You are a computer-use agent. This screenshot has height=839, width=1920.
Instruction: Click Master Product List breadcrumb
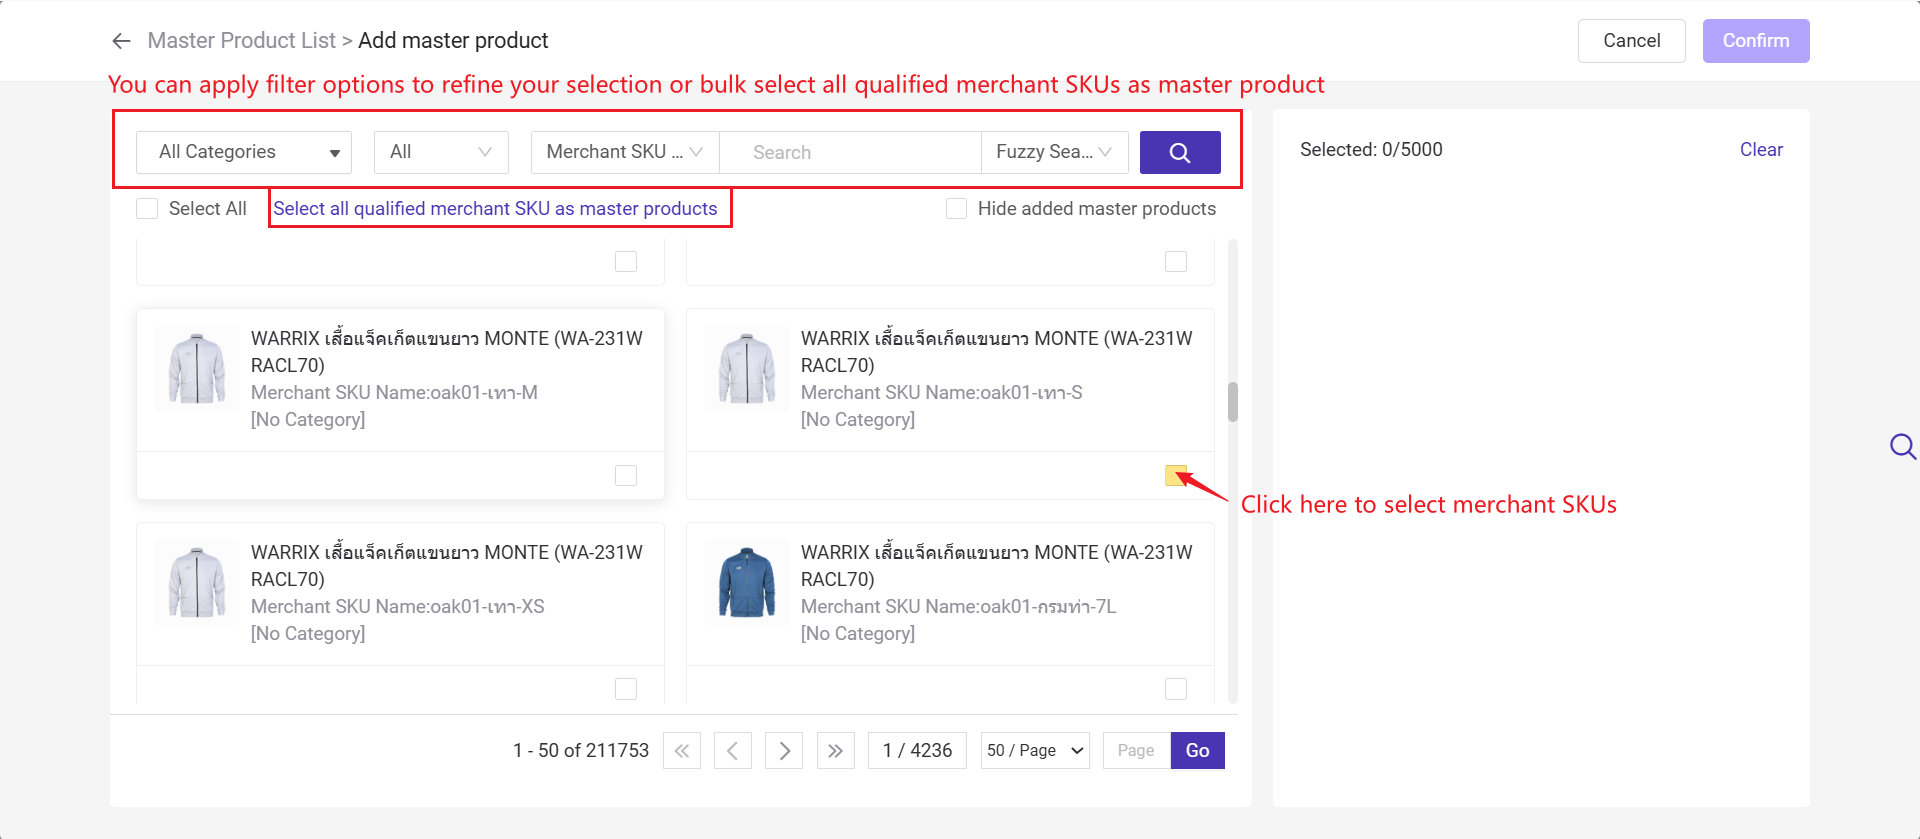click(x=241, y=41)
